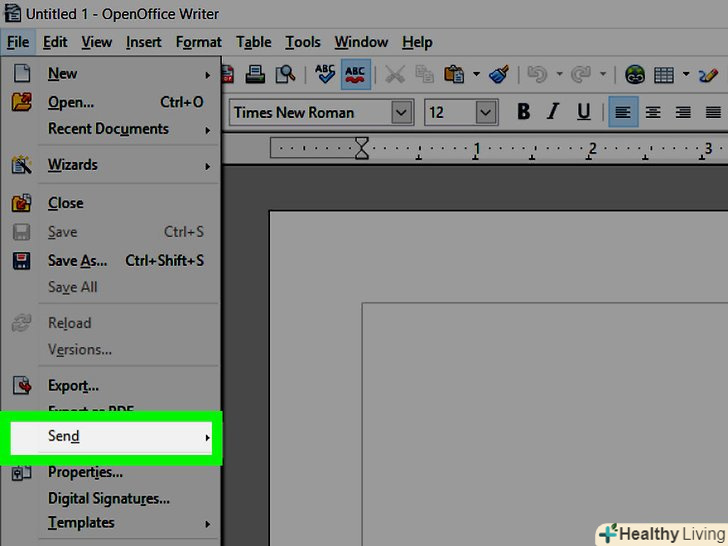Expand the Templates submenu

[x=111, y=523]
